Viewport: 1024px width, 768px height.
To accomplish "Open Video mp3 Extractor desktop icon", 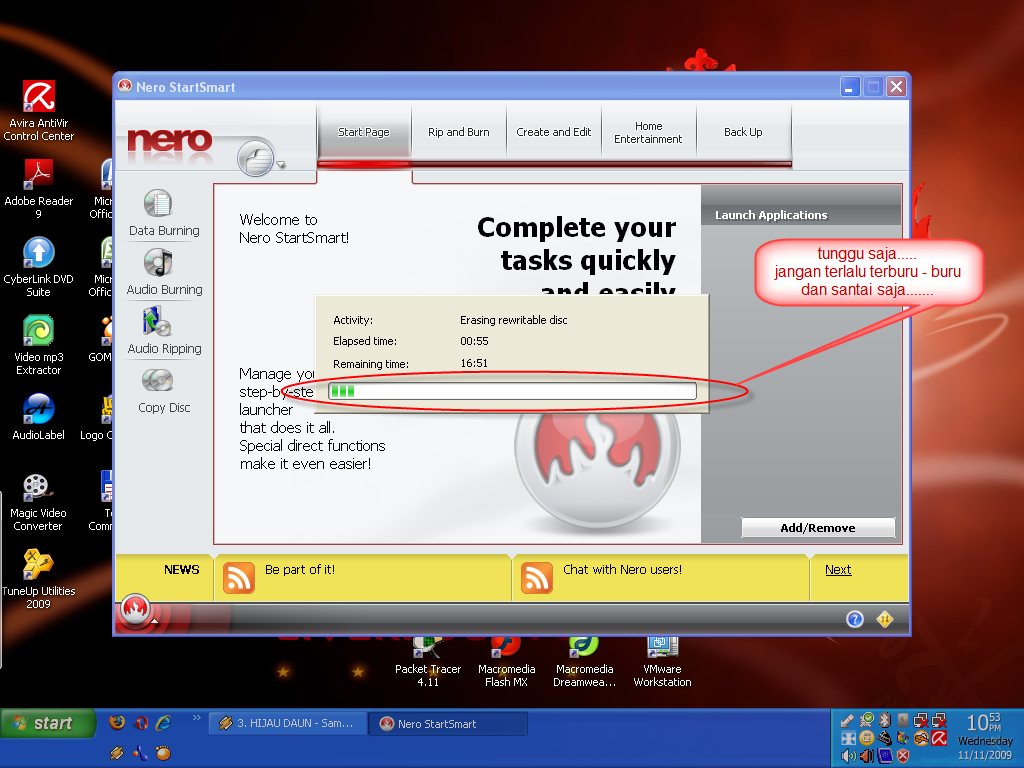I will [x=39, y=345].
